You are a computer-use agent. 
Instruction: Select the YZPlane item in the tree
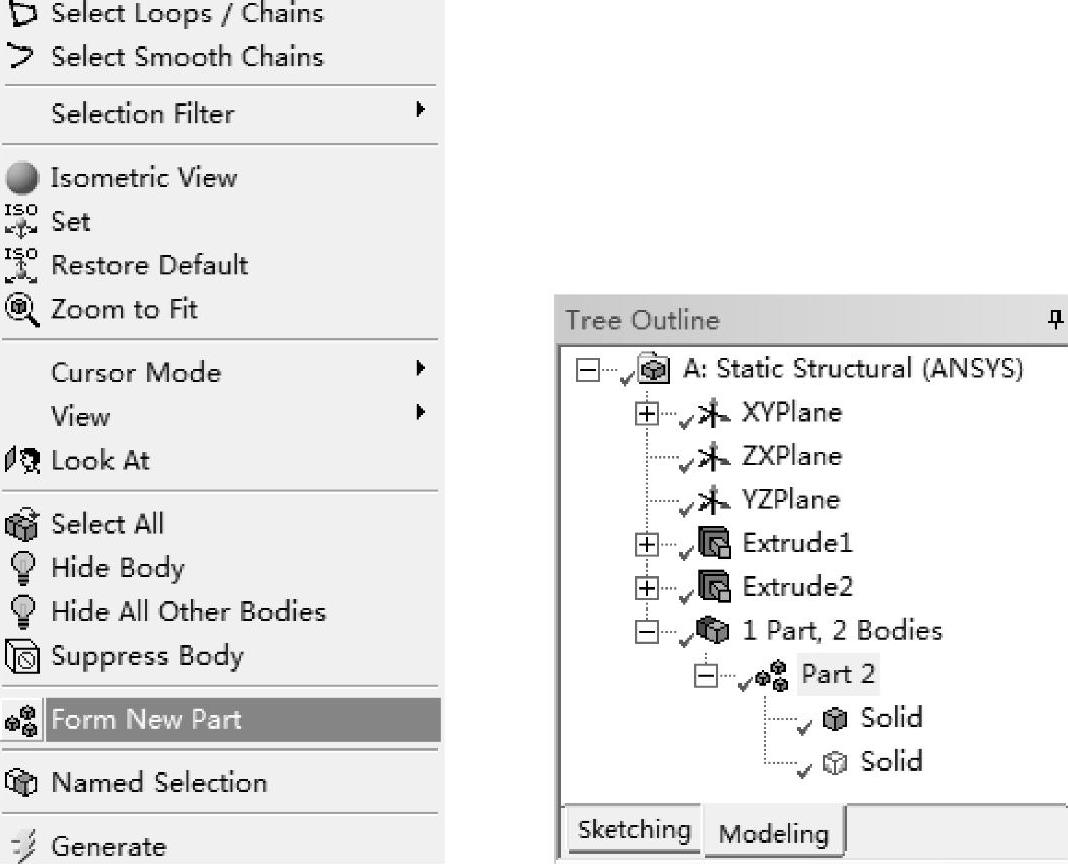[x=790, y=499]
